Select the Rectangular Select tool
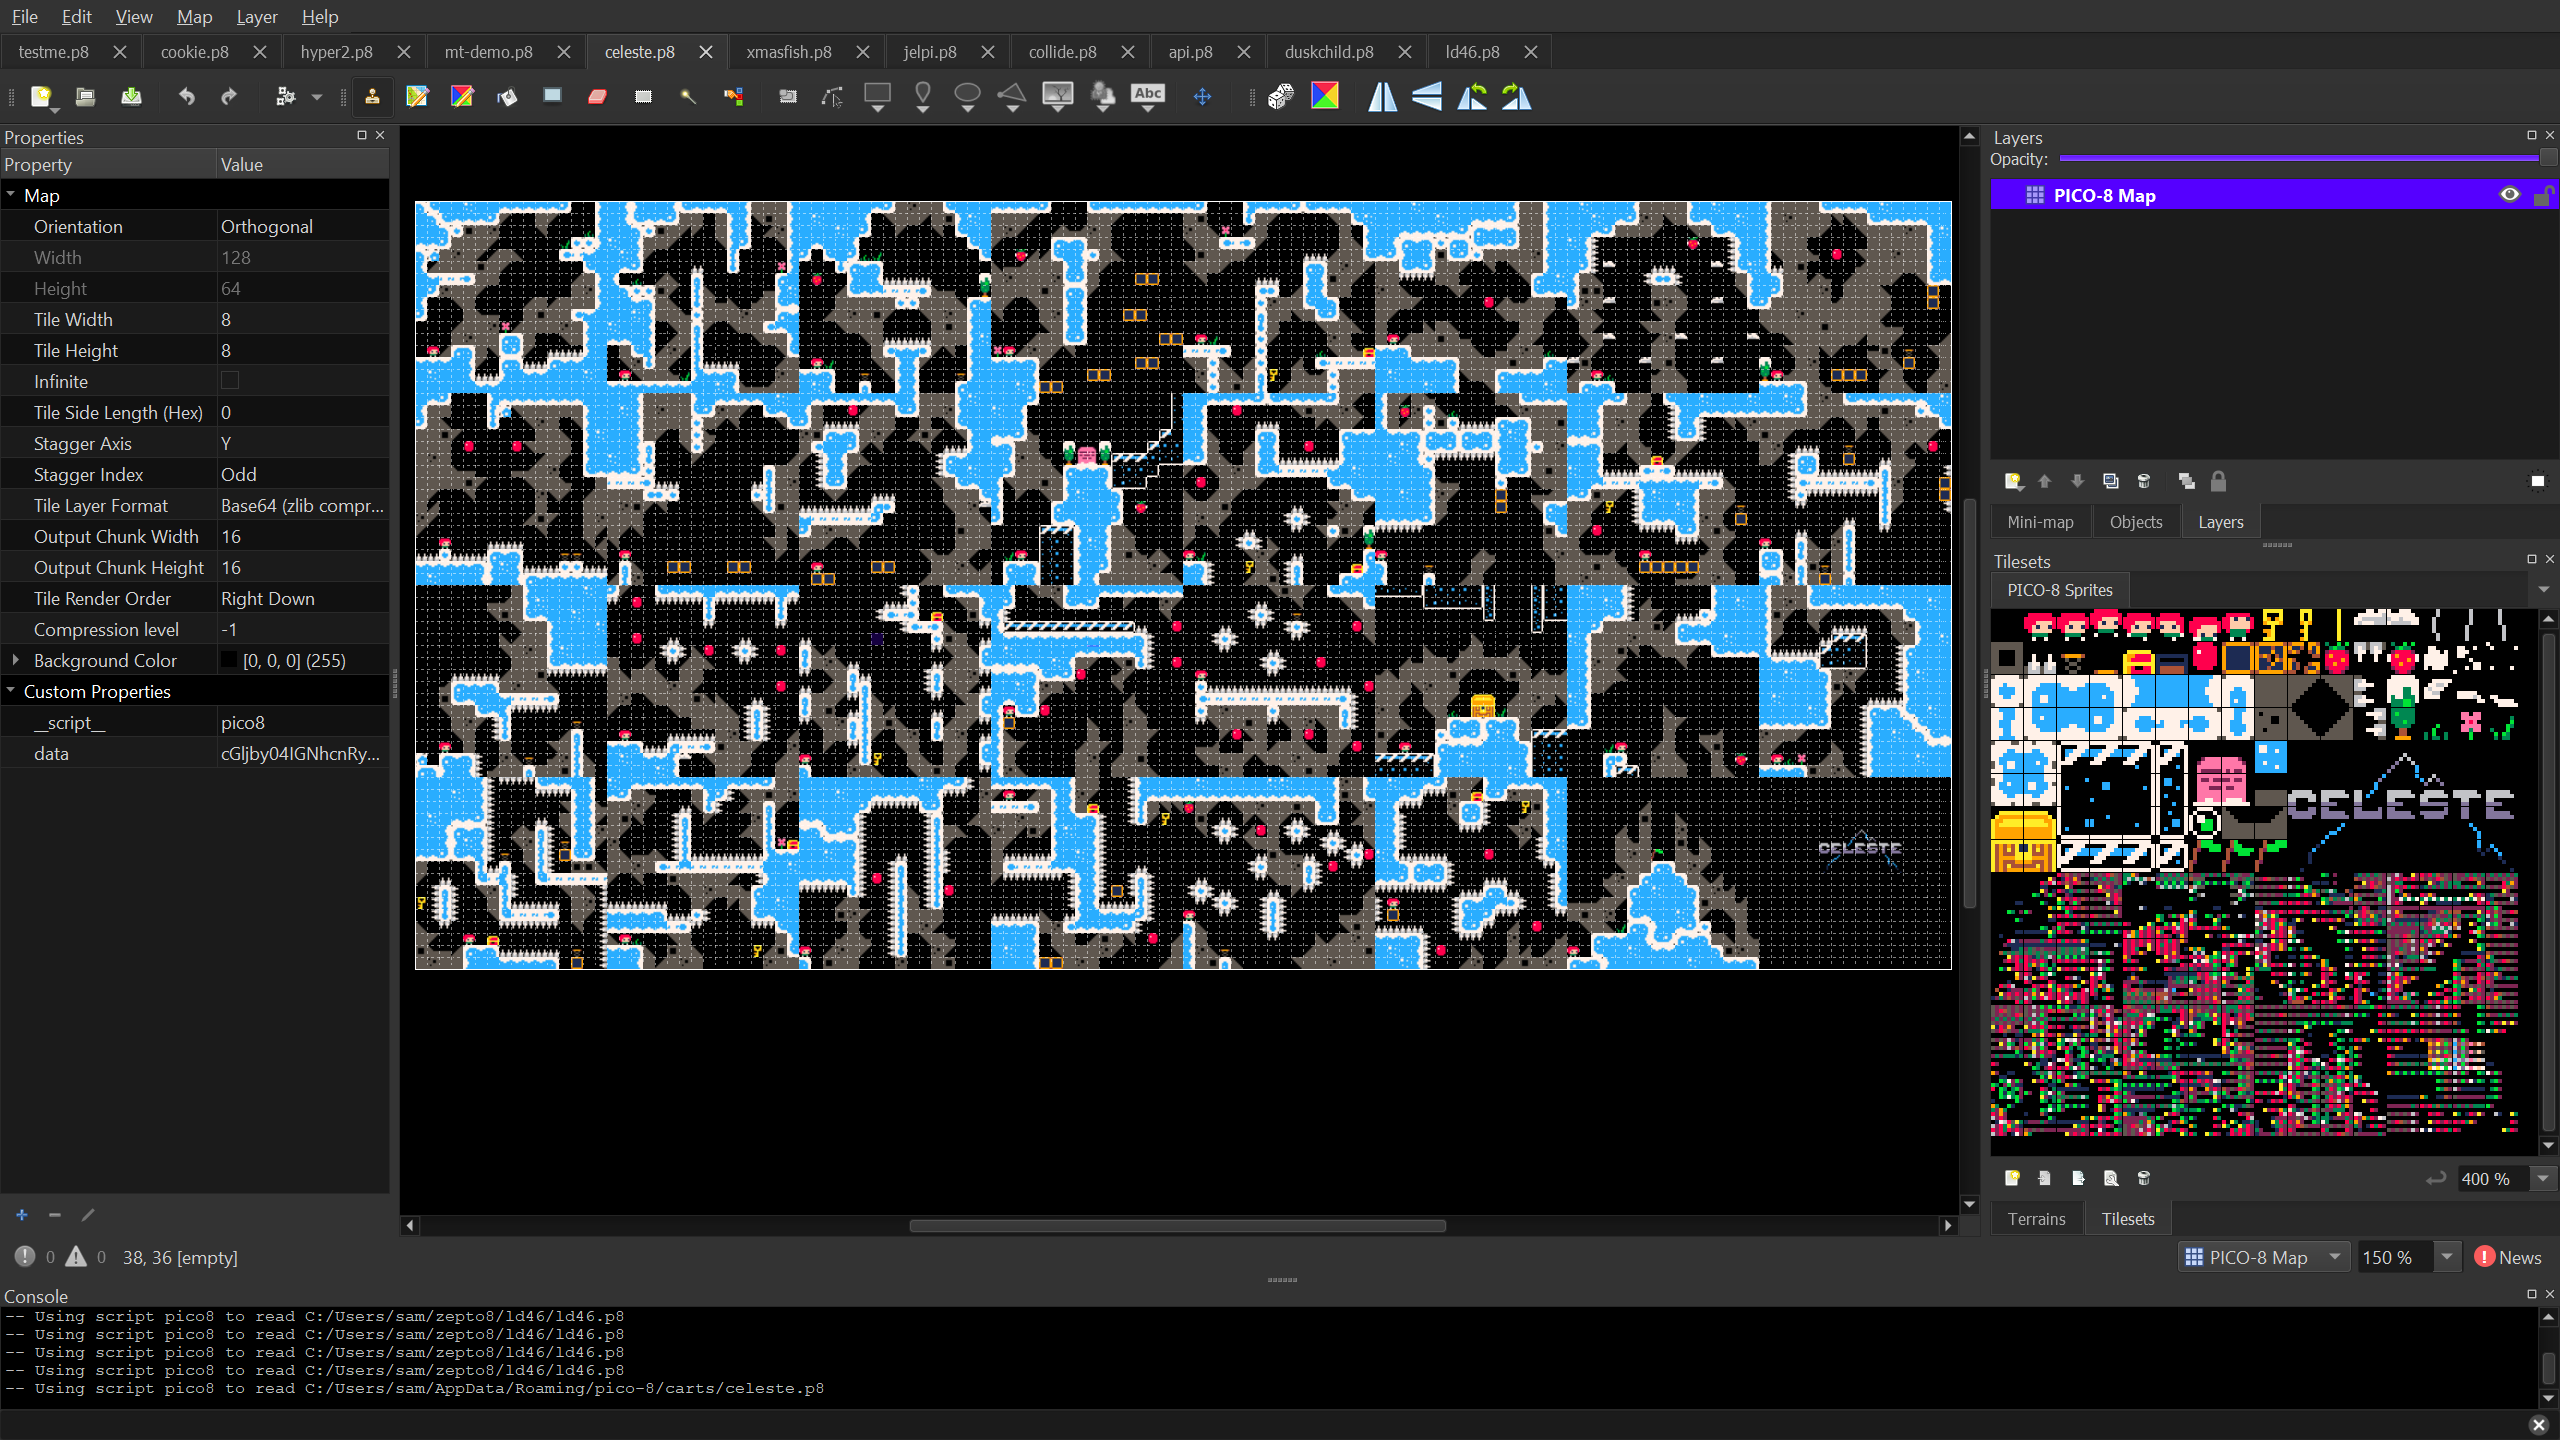This screenshot has width=2560, height=1440. click(643, 96)
